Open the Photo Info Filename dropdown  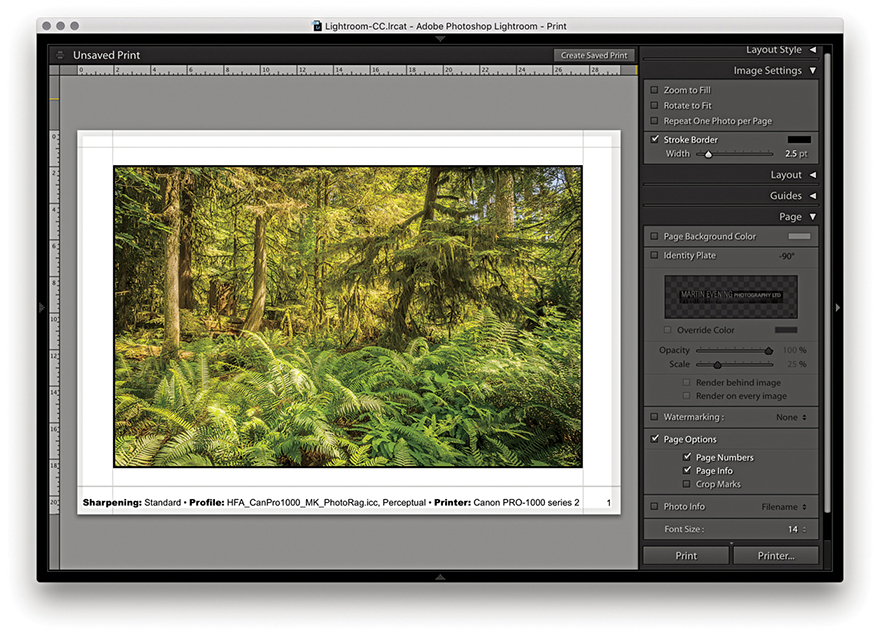tap(784, 507)
